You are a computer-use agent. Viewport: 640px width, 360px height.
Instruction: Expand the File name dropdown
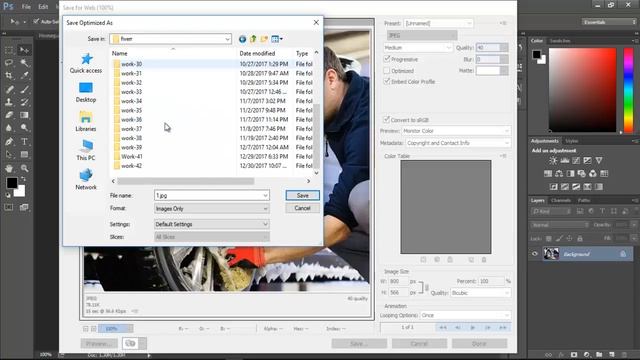tap(265, 196)
